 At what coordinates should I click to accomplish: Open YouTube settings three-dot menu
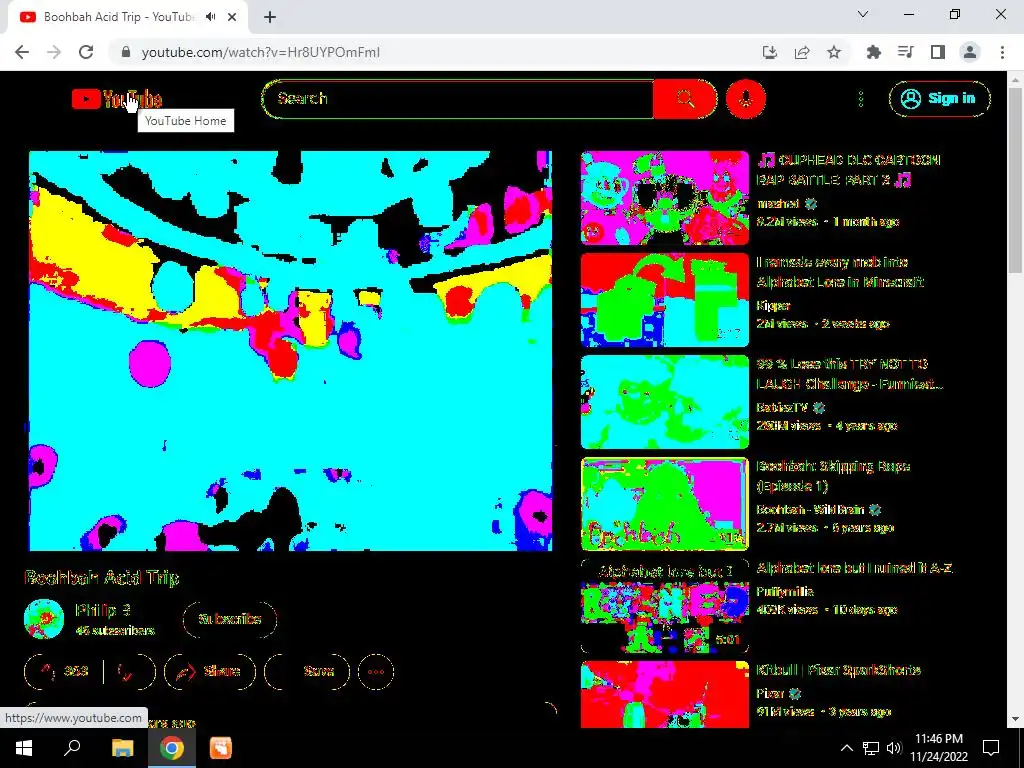point(861,99)
